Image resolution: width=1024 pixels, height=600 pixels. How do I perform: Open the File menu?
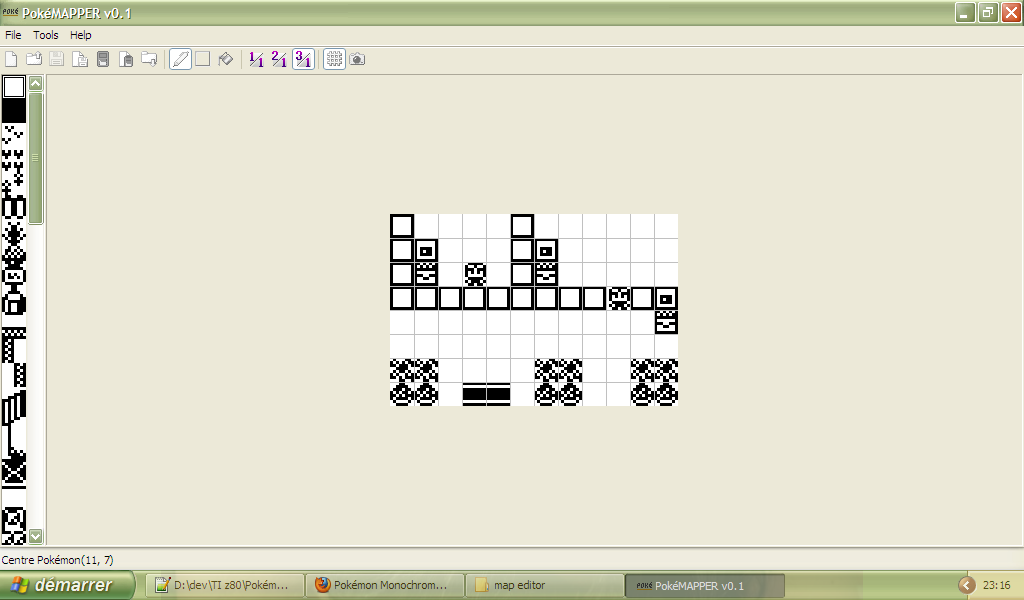coord(13,35)
